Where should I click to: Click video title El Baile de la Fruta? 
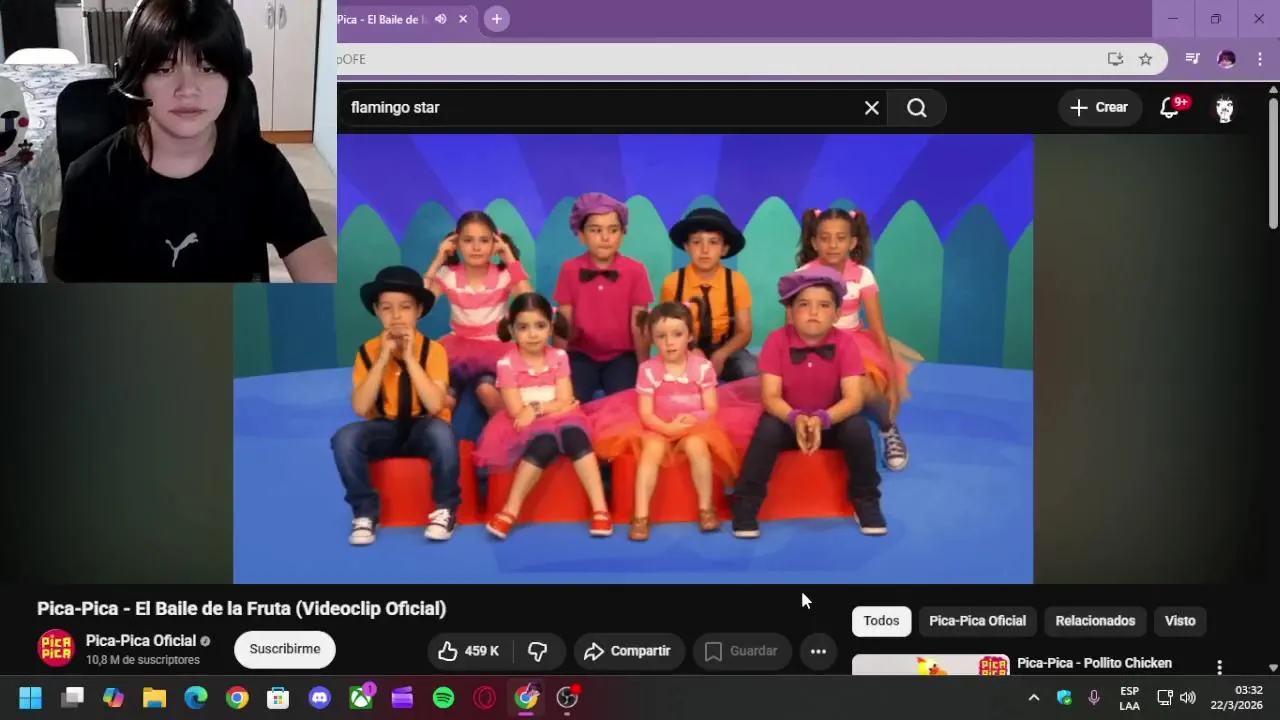point(241,609)
